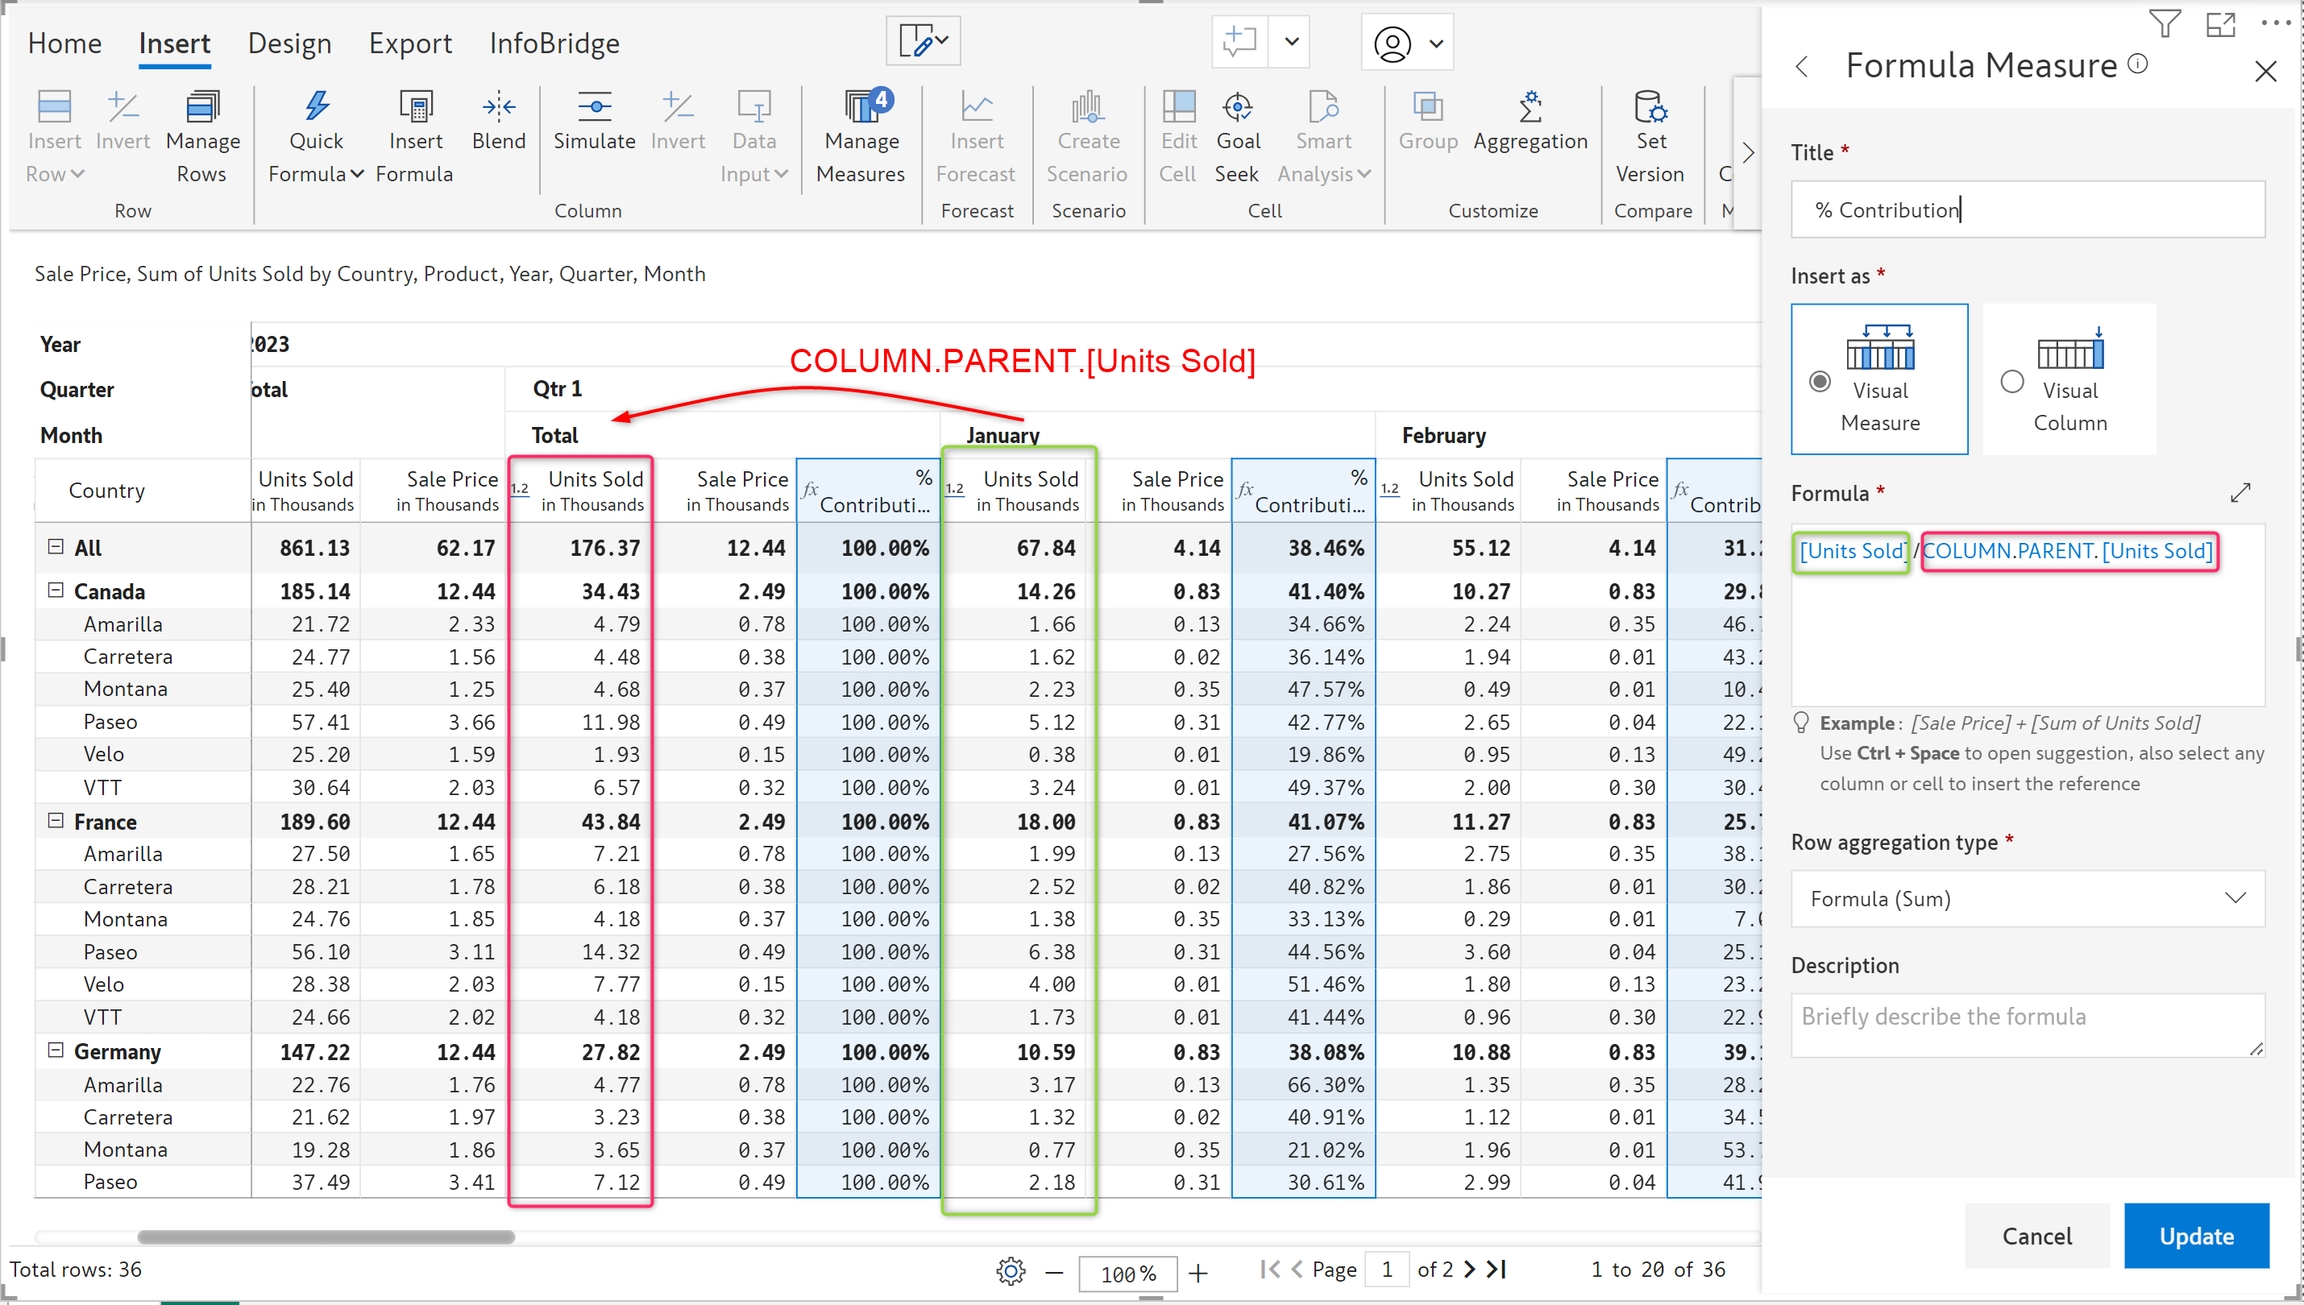Click the Cancel button
This screenshot has height=1305, width=2304.
pos(2036,1236)
